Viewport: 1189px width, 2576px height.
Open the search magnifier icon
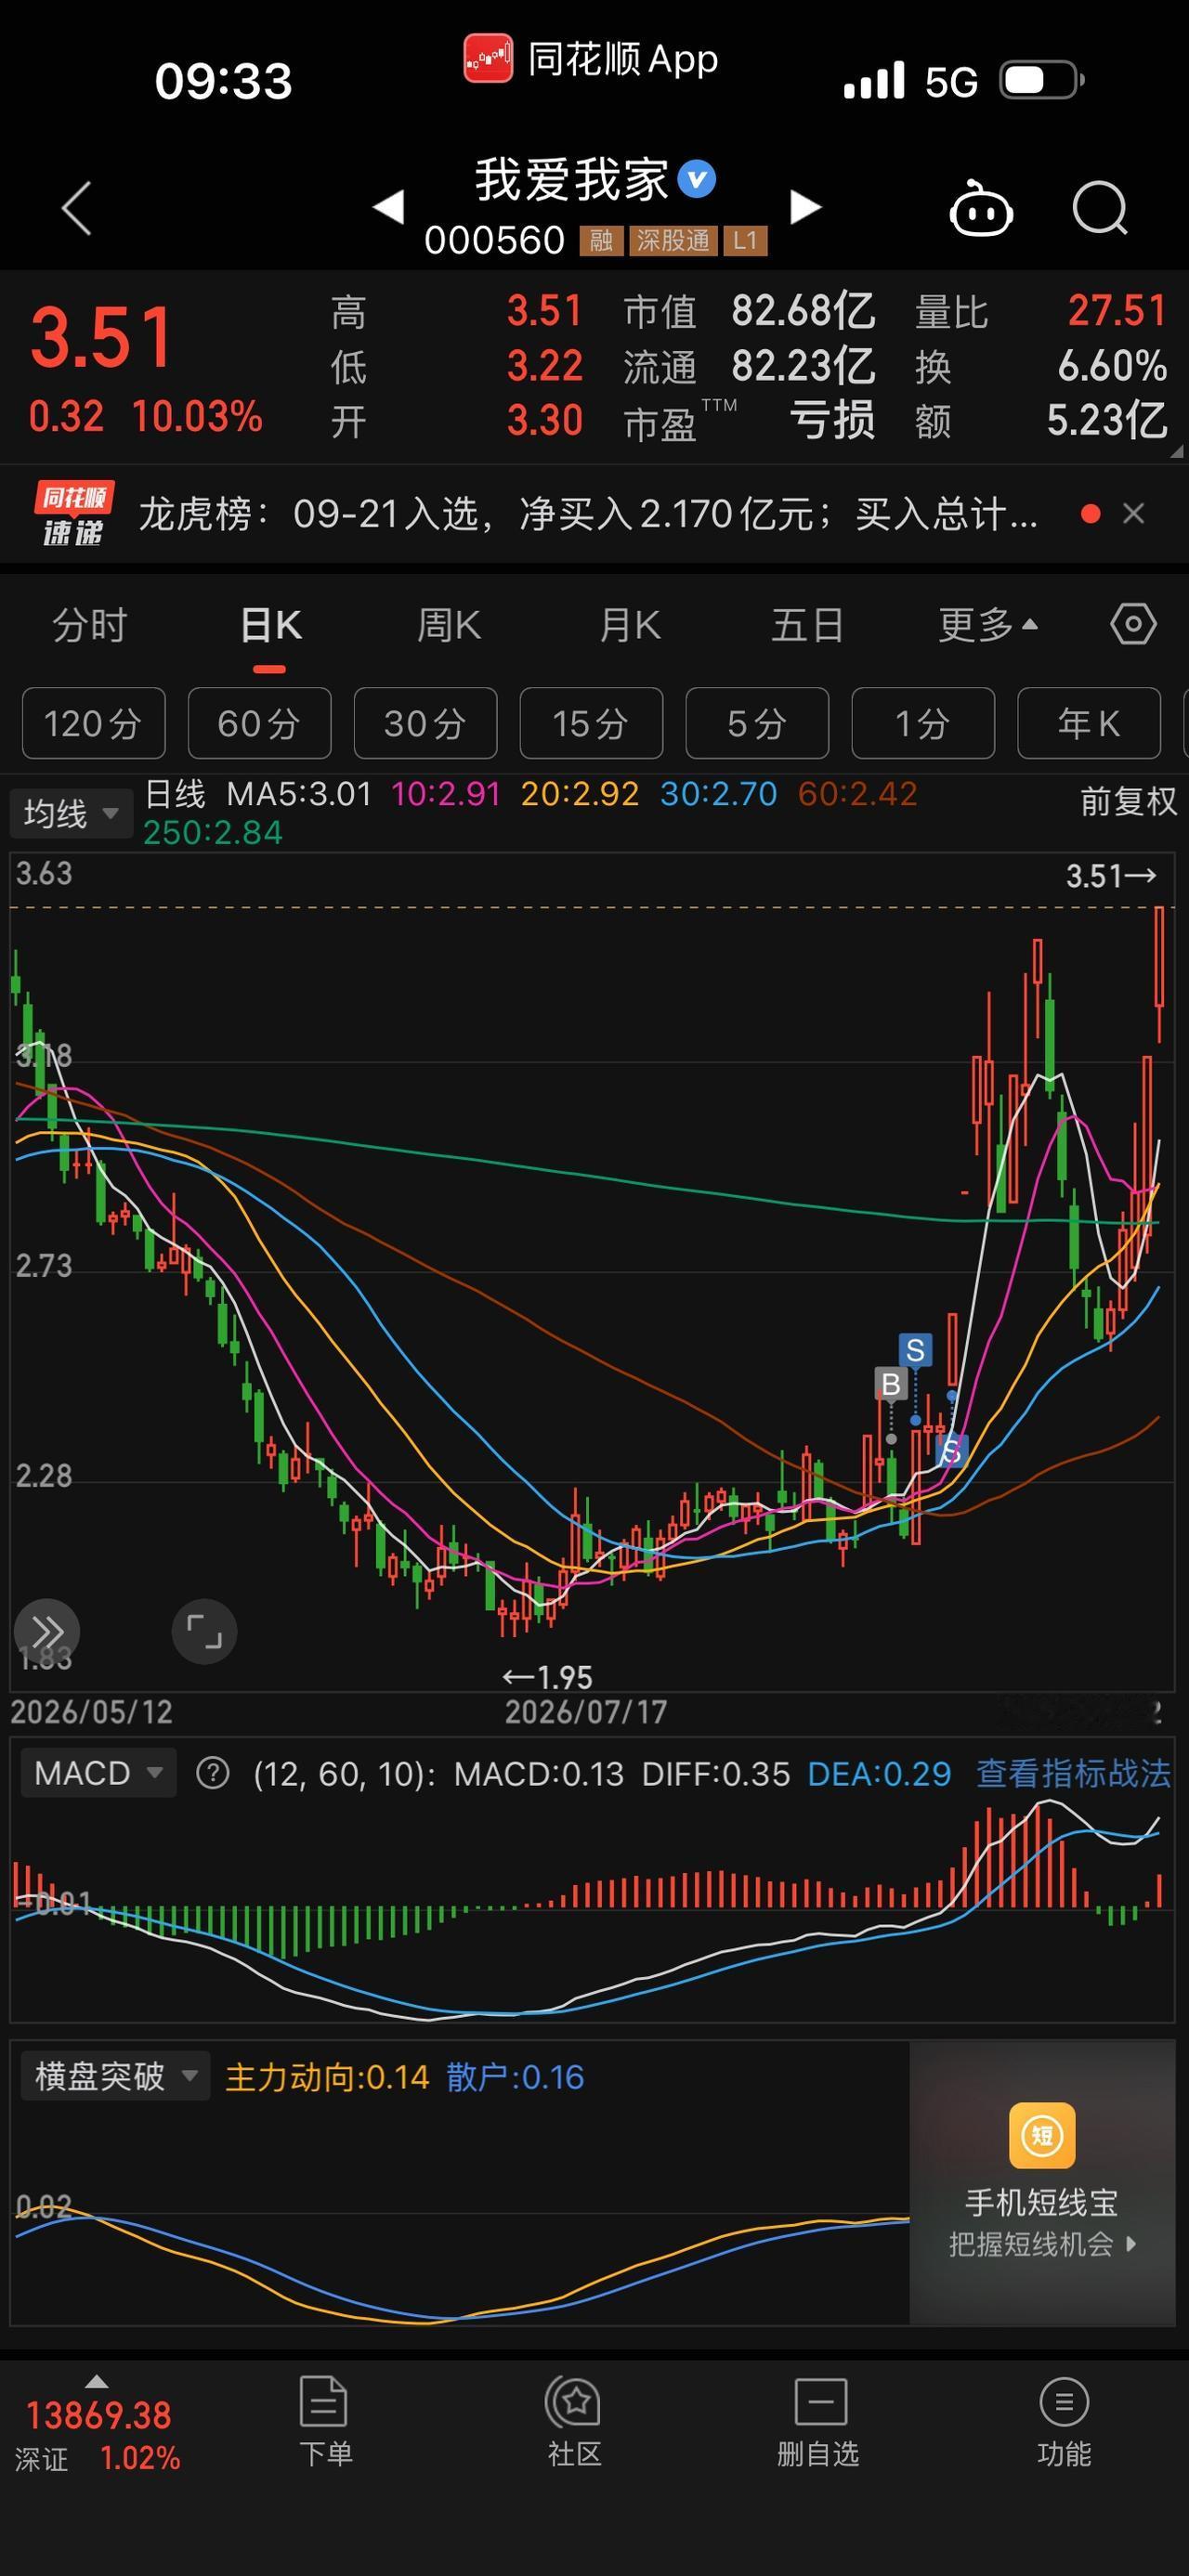[1100, 208]
